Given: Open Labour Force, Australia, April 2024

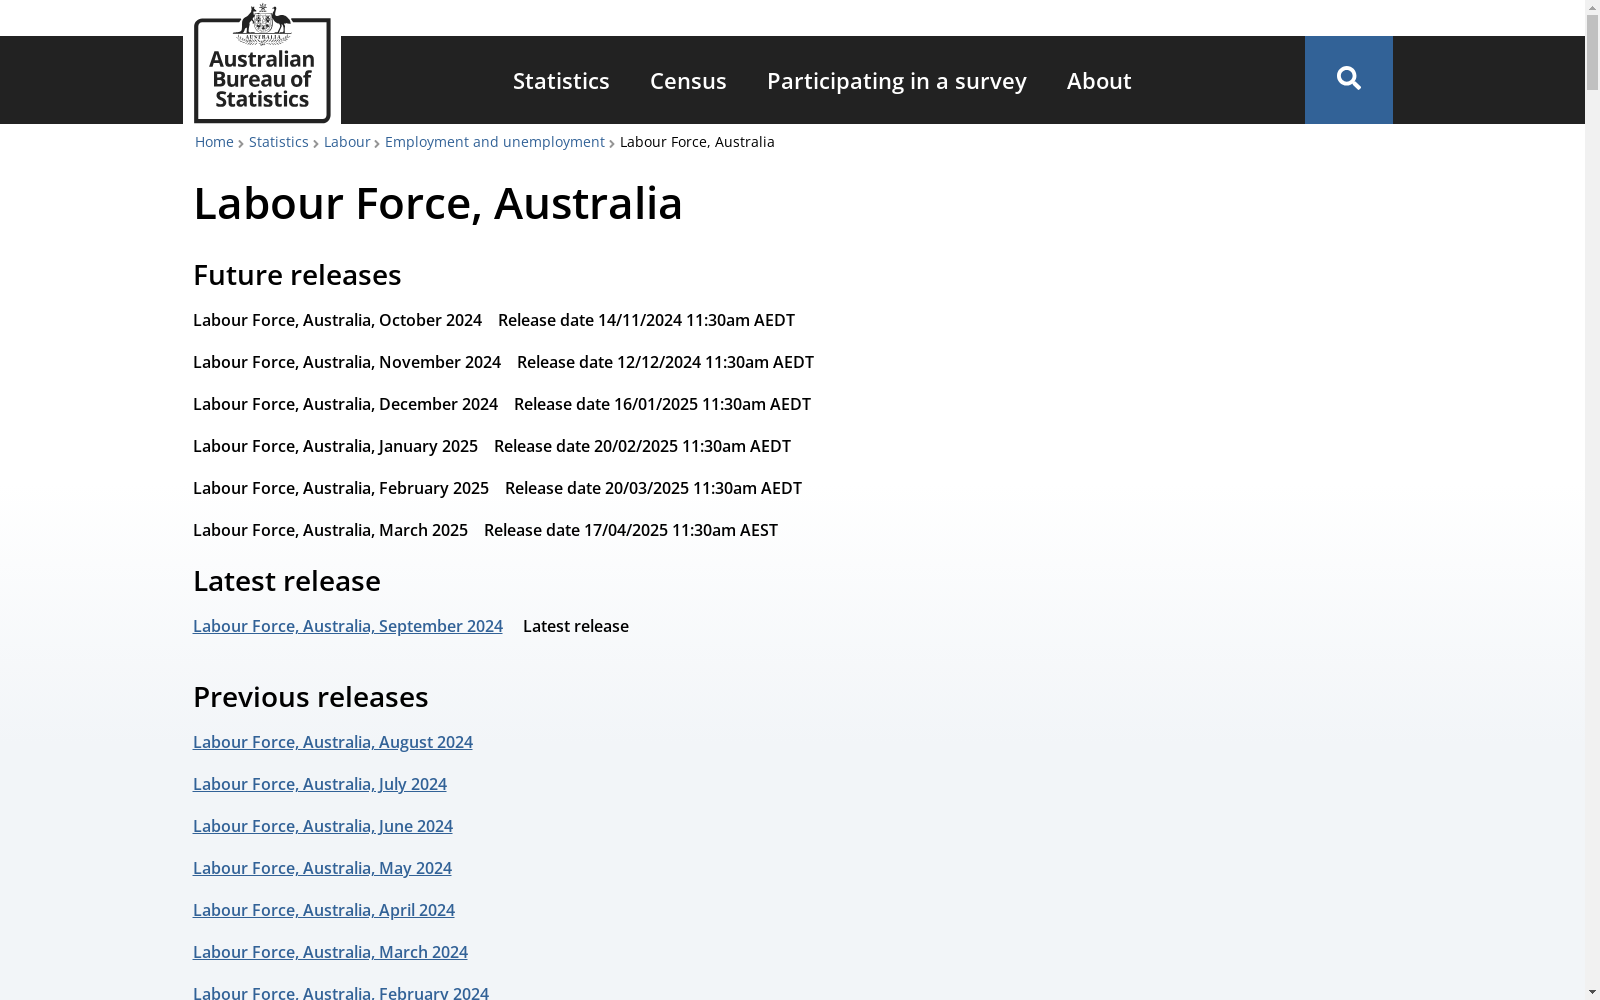Looking at the screenshot, I should click(x=324, y=910).
